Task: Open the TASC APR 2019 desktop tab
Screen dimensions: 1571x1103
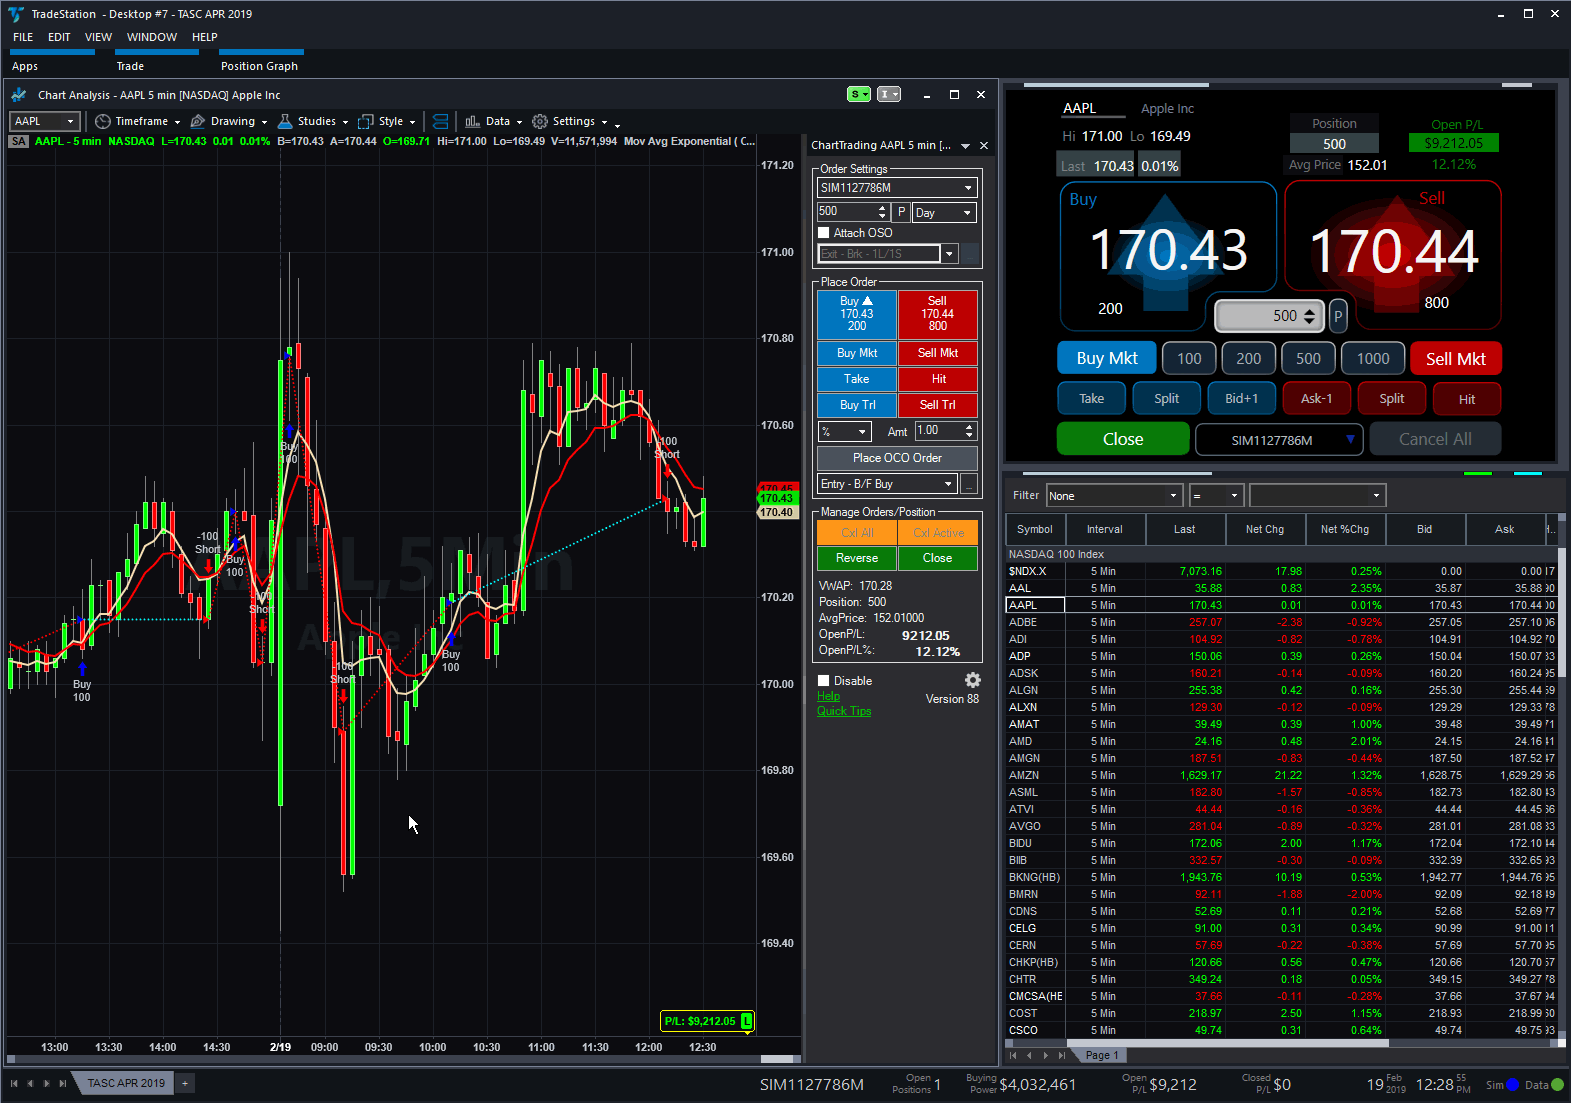Action: [126, 1083]
